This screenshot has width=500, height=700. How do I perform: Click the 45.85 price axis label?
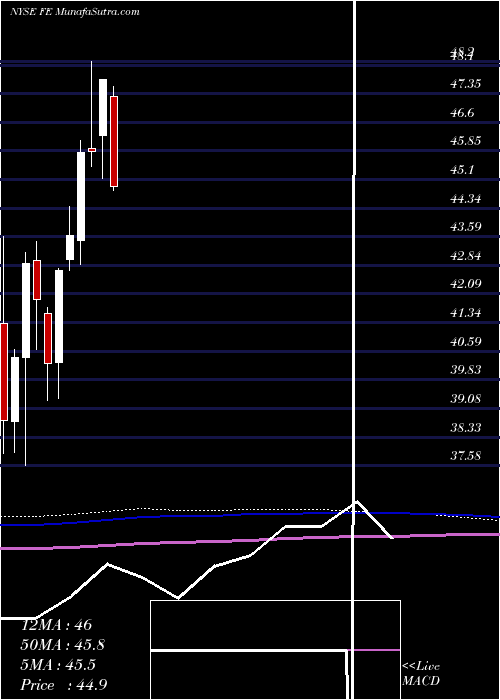coord(466,141)
